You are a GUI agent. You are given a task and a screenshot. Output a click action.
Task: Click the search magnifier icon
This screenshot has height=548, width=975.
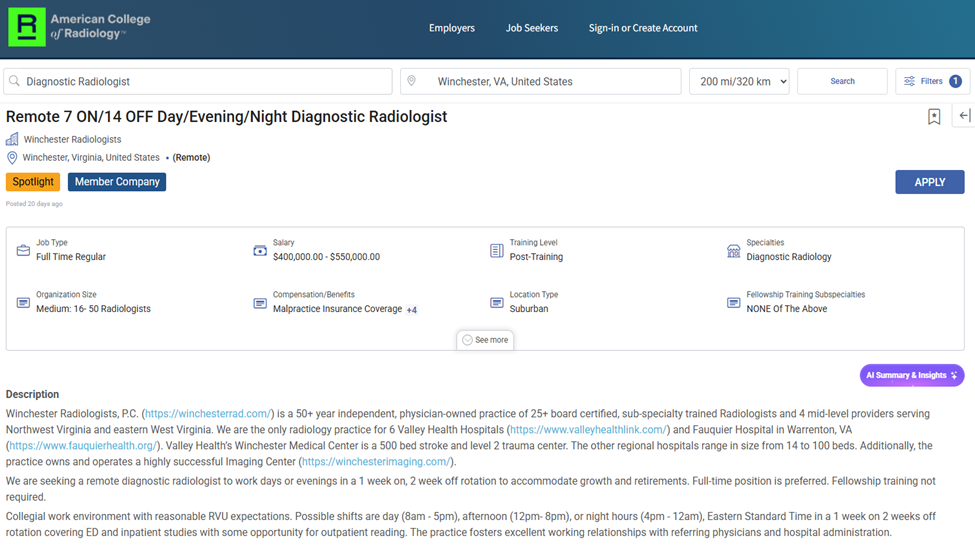(14, 81)
